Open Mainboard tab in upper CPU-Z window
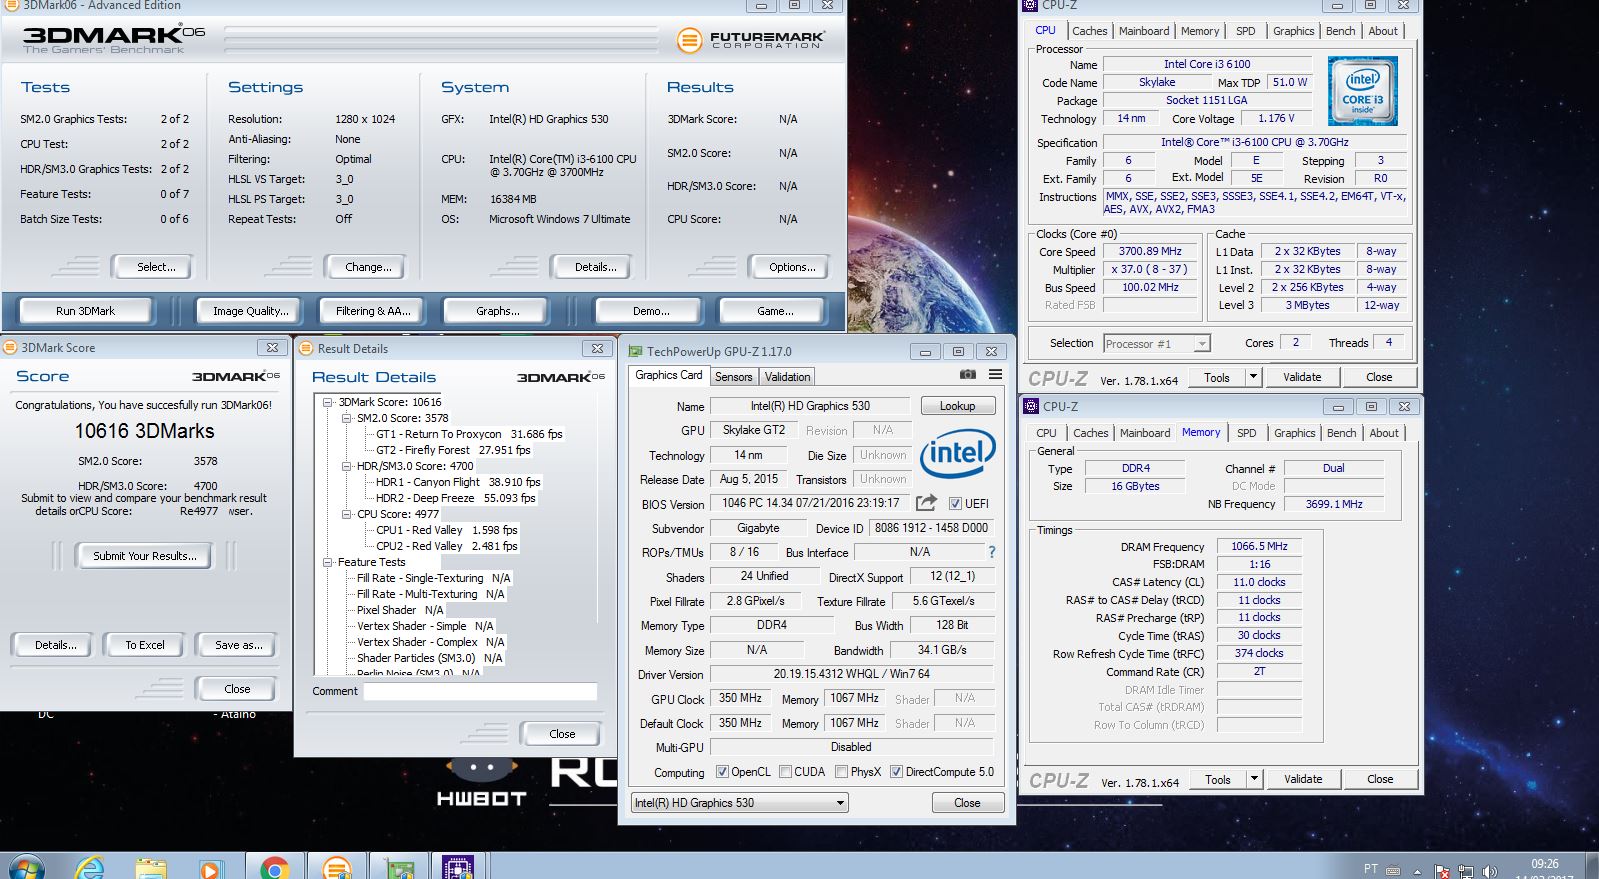1599x879 pixels. 1144,31
